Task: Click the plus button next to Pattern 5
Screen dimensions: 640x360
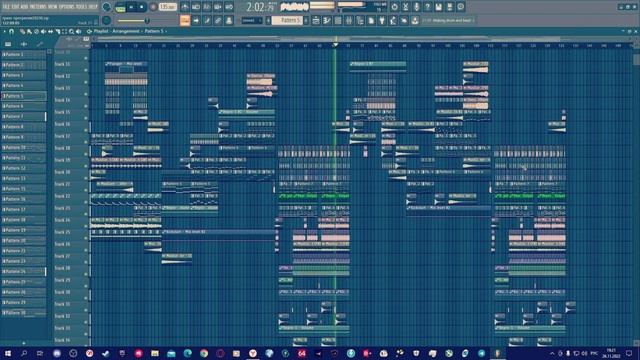Action: tap(306, 20)
